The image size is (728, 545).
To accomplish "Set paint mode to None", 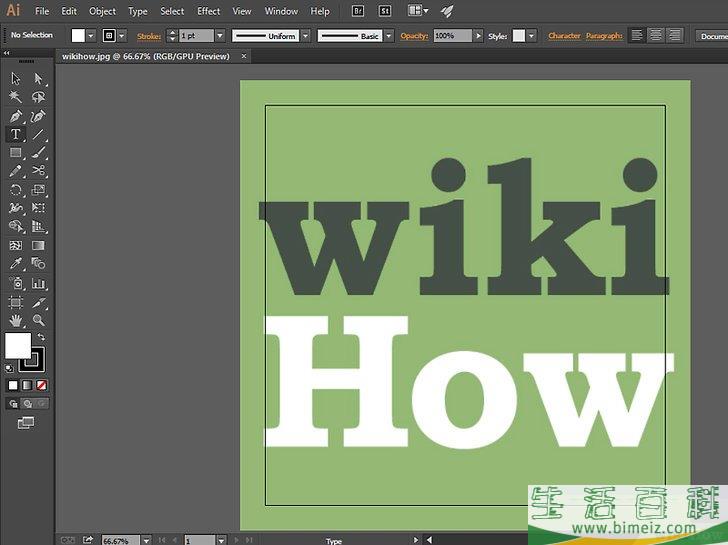I will coord(41,385).
